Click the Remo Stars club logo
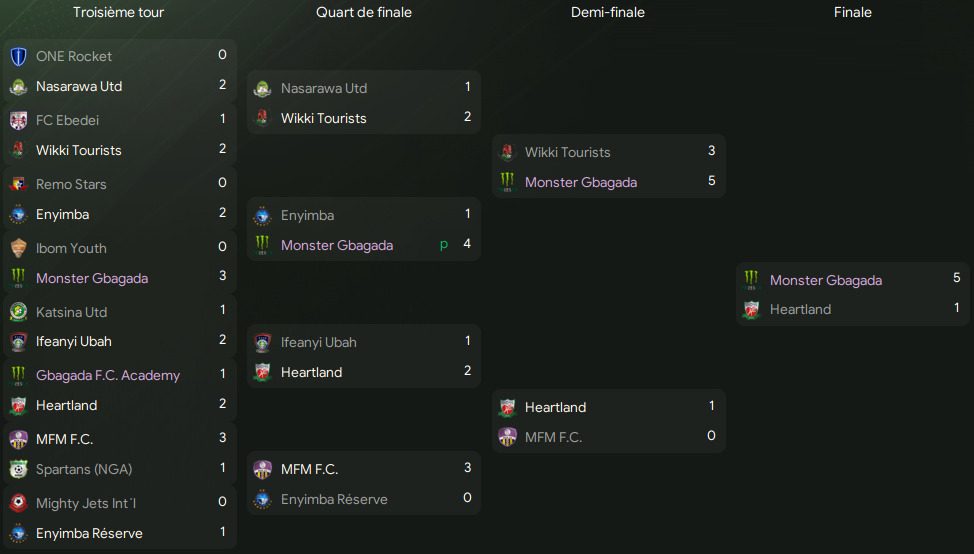The height and width of the screenshot is (554, 974). click(19, 184)
